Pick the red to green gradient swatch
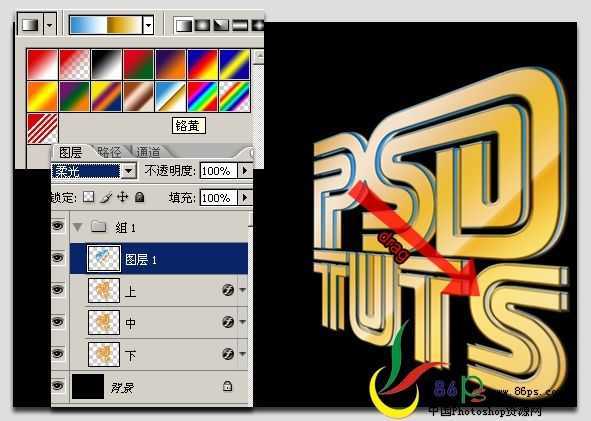The width and height of the screenshot is (591, 421). (138, 64)
